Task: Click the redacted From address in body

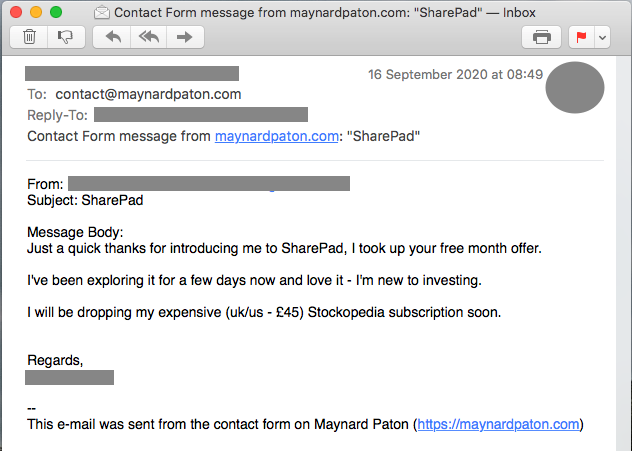Action: pyautogui.click(x=209, y=183)
